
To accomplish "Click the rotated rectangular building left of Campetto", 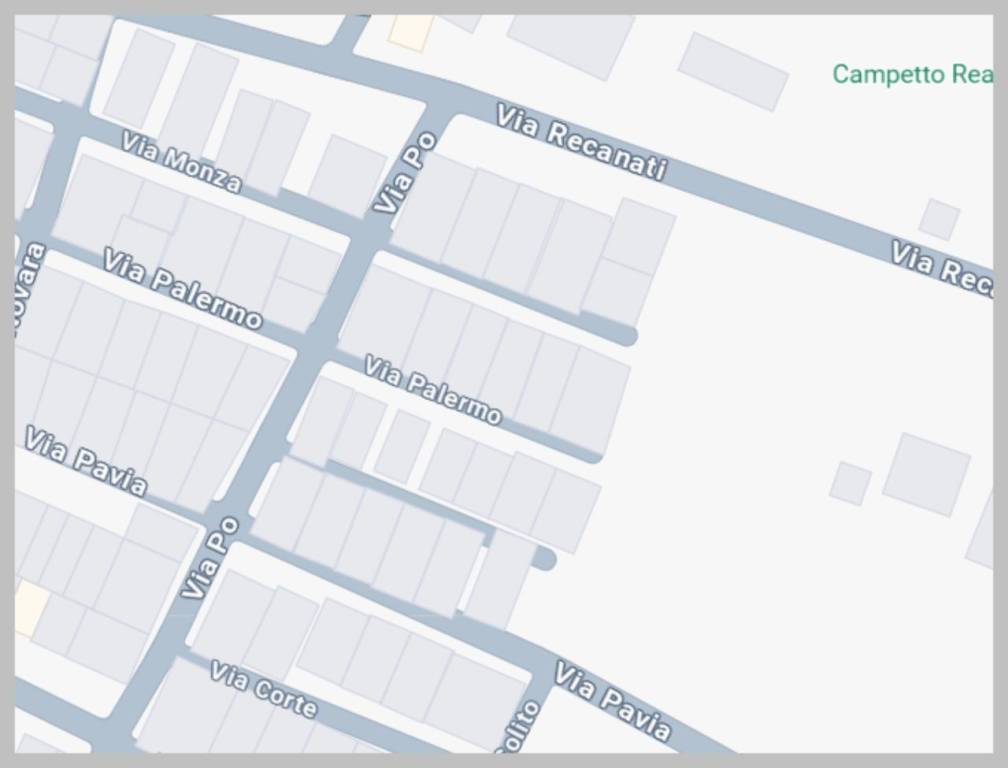I will [733, 71].
